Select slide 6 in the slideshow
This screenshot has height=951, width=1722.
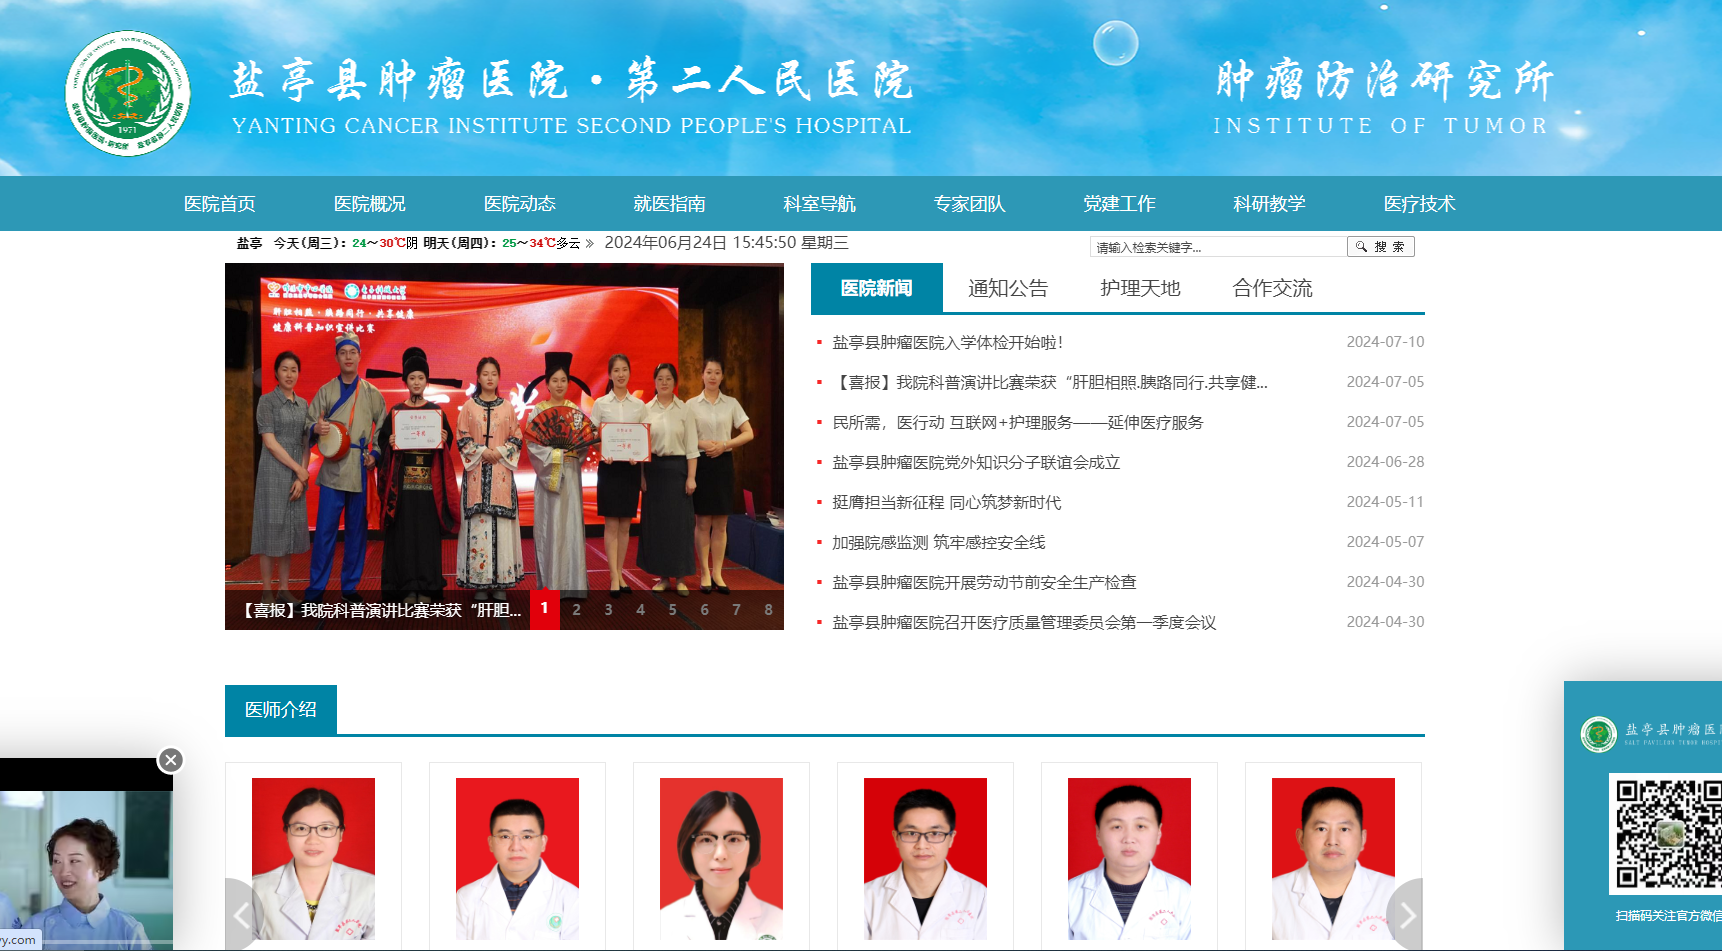704,609
